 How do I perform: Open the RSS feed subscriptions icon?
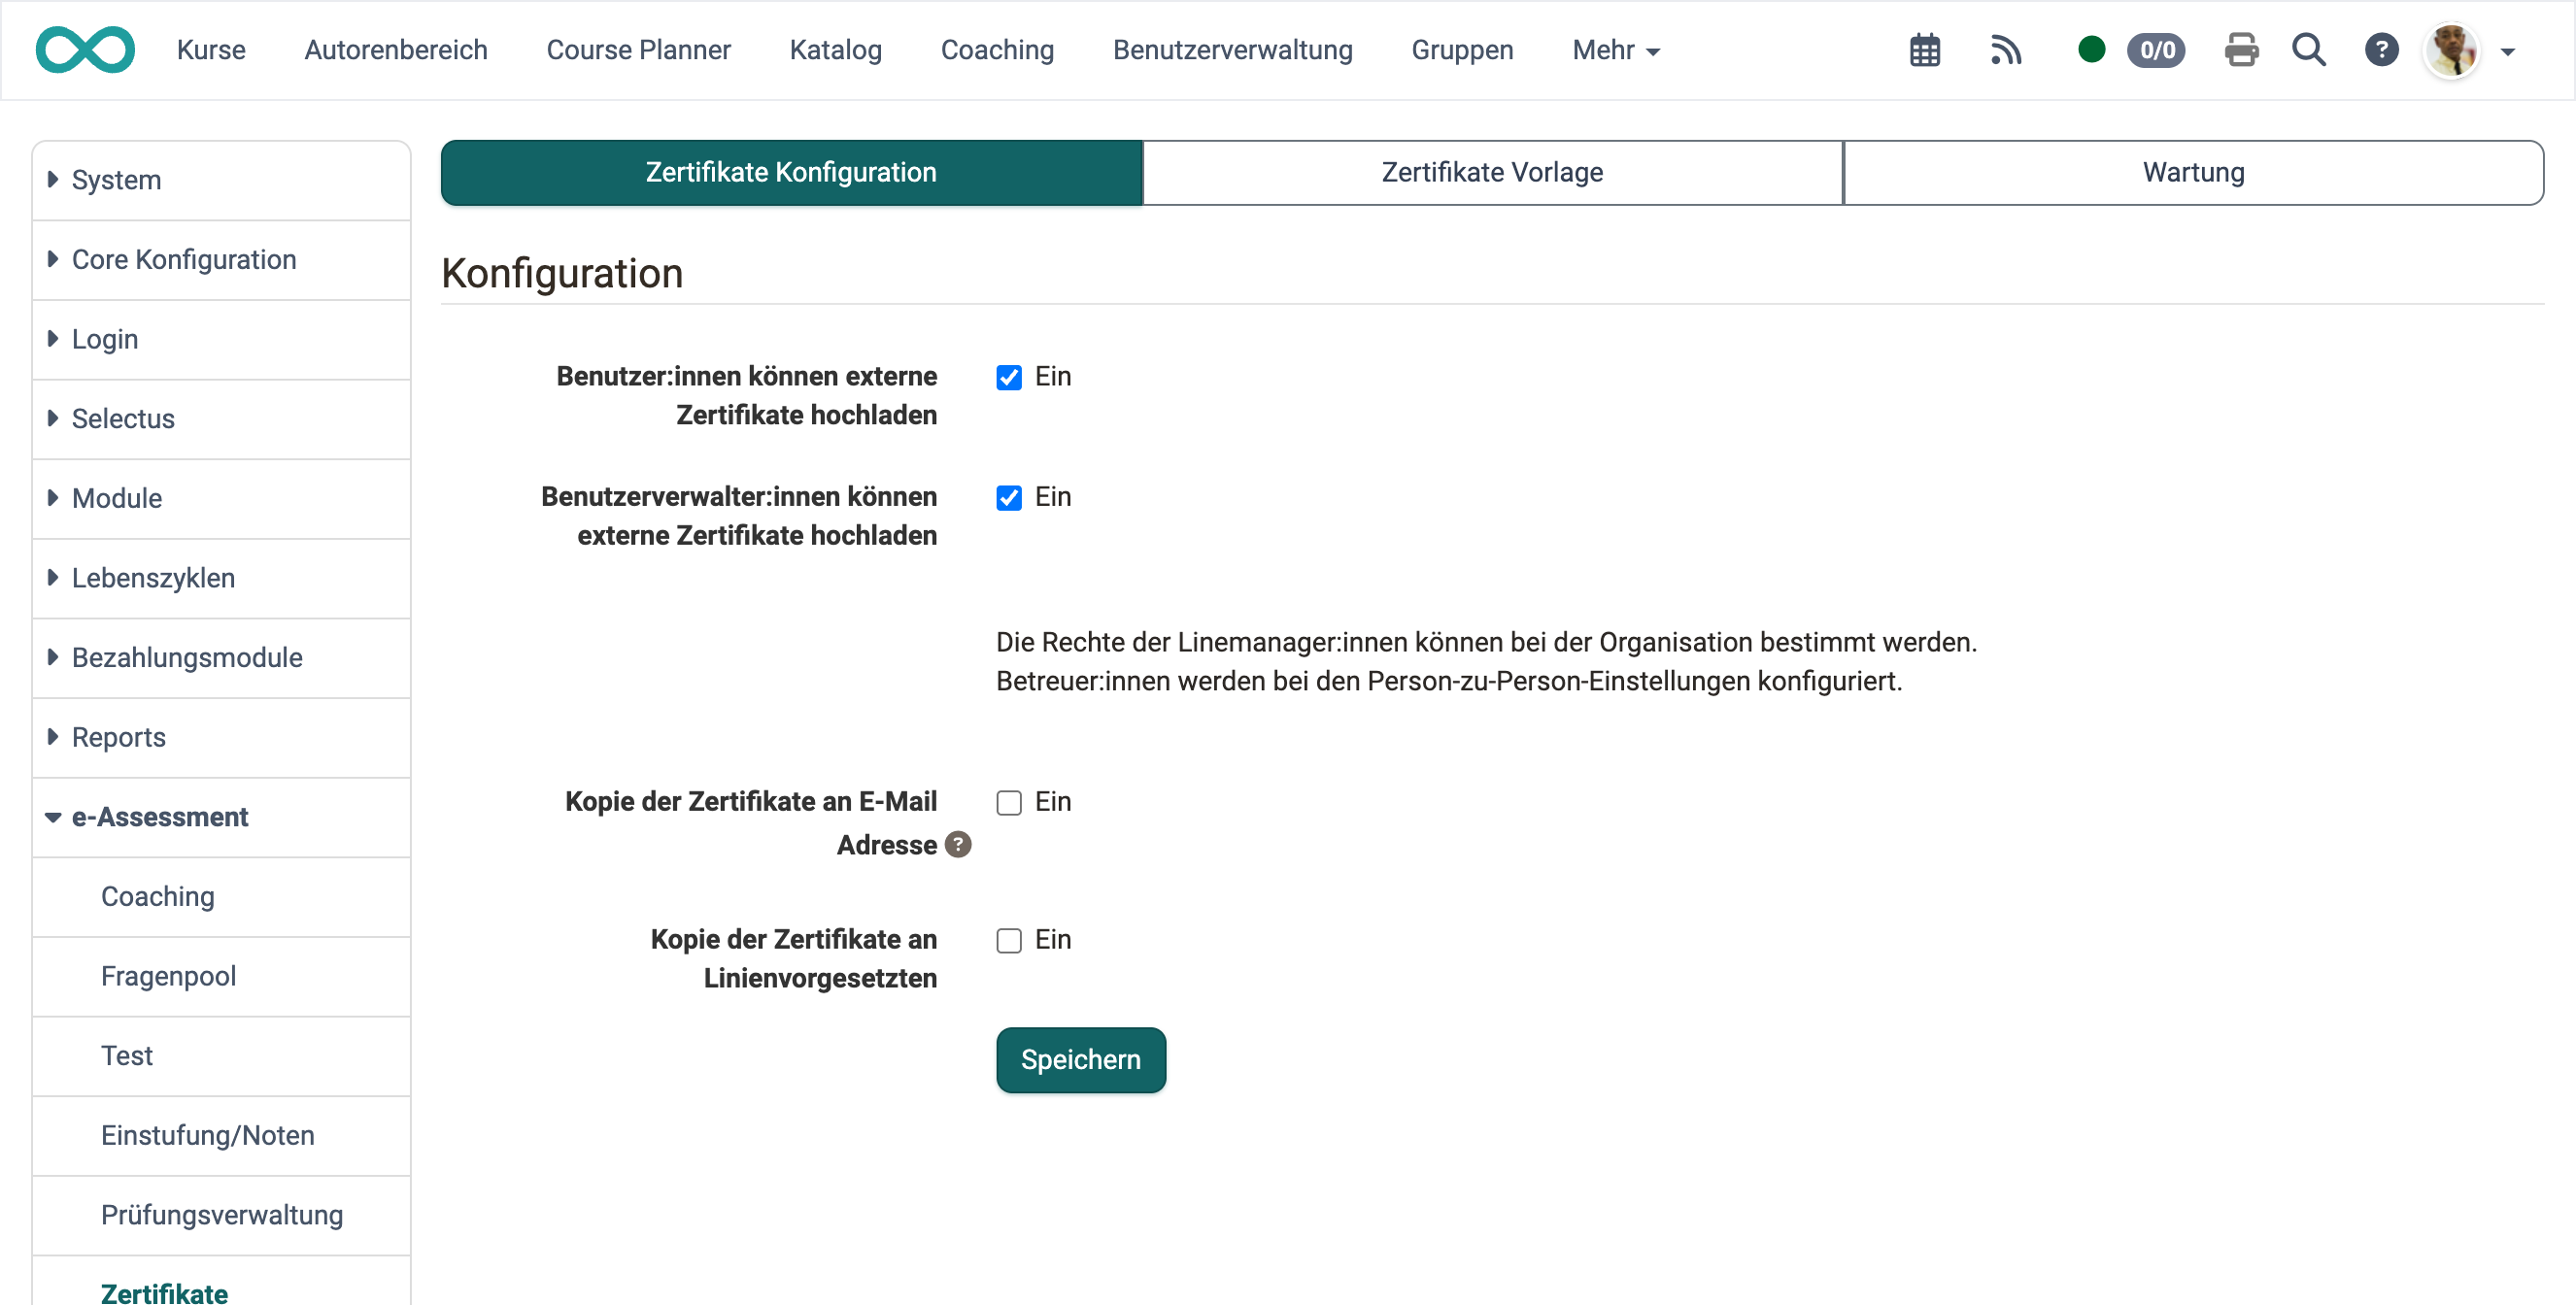pos(2005,50)
